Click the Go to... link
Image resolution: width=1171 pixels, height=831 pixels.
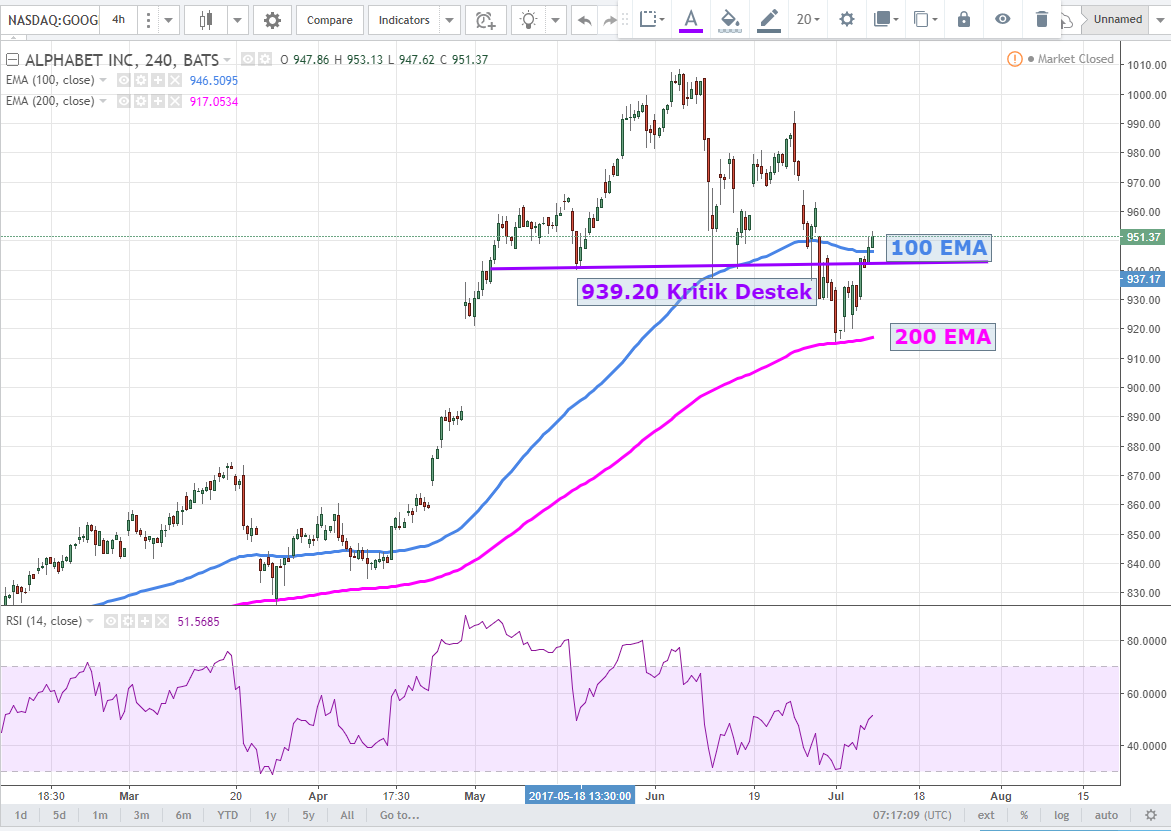[x=400, y=815]
